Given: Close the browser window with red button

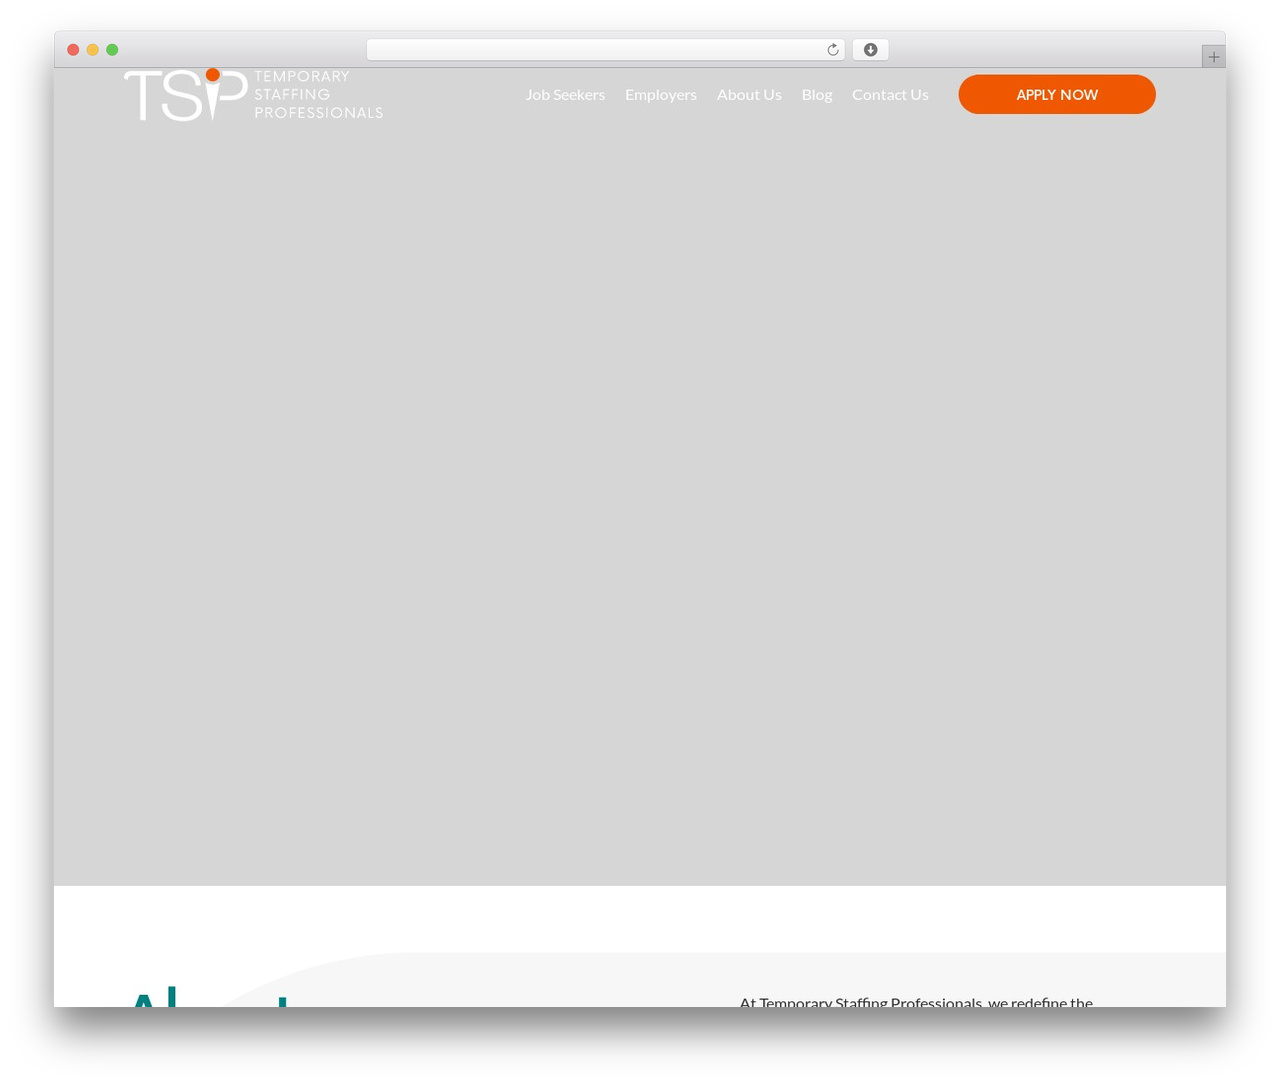Looking at the screenshot, I should tap(73, 50).
